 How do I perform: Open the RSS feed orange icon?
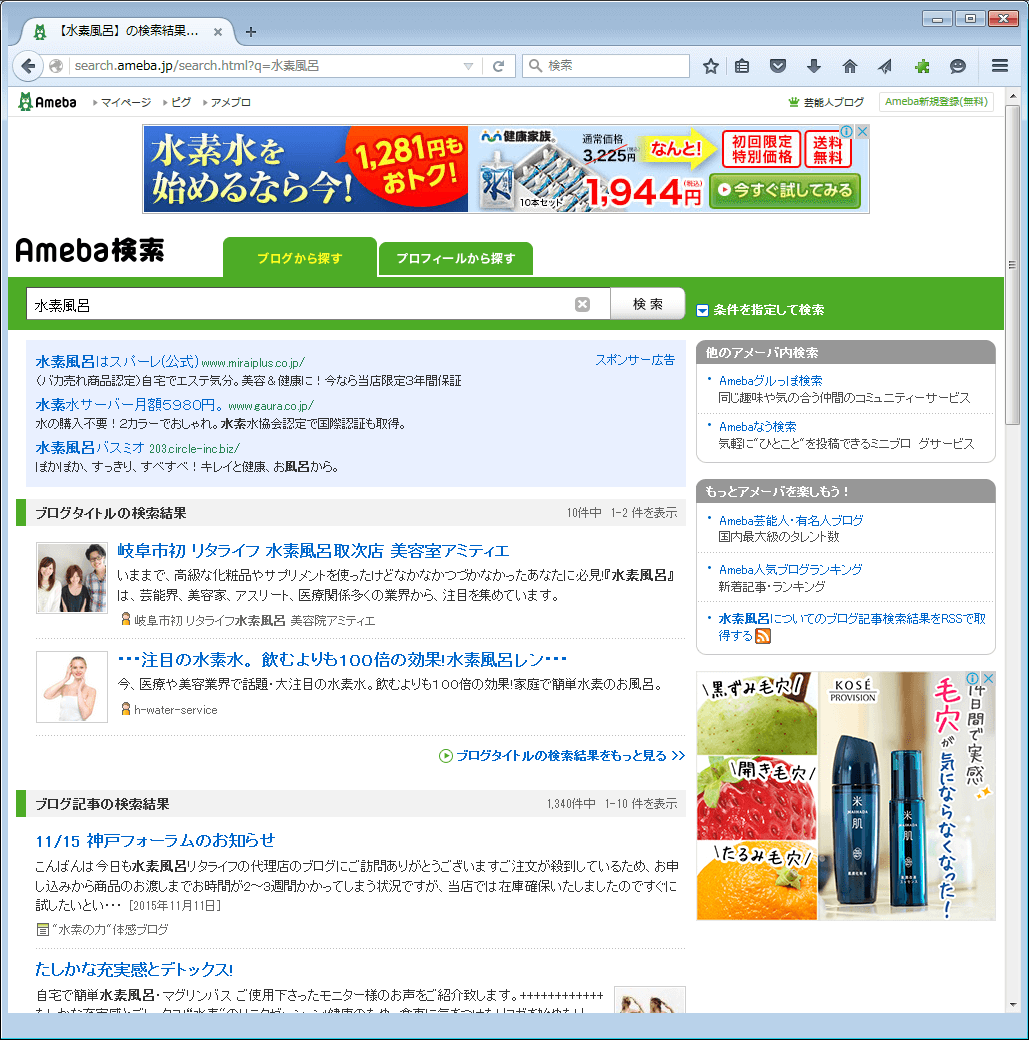(763, 636)
